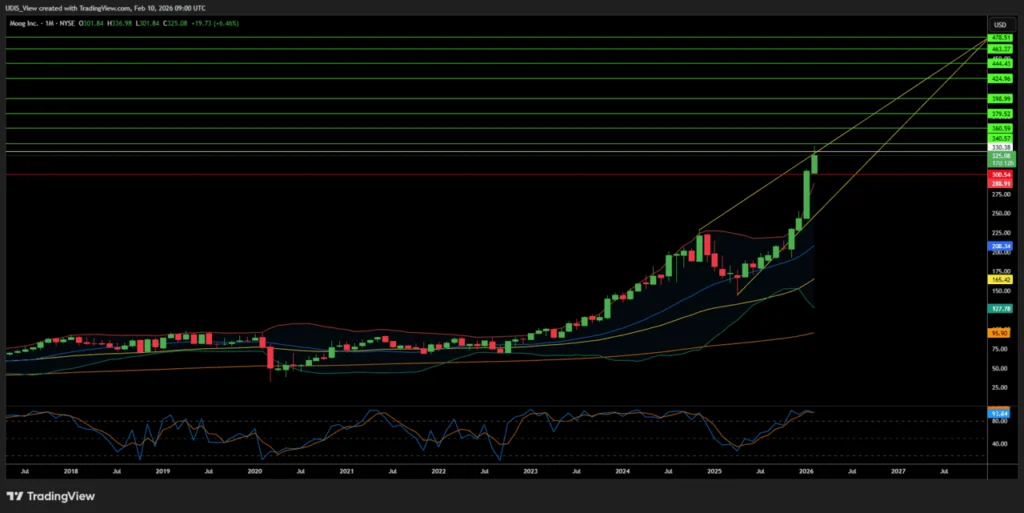This screenshot has width=1024, height=513.
Task: Click the 2018 label on time axis
Action: click(x=71, y=471)
